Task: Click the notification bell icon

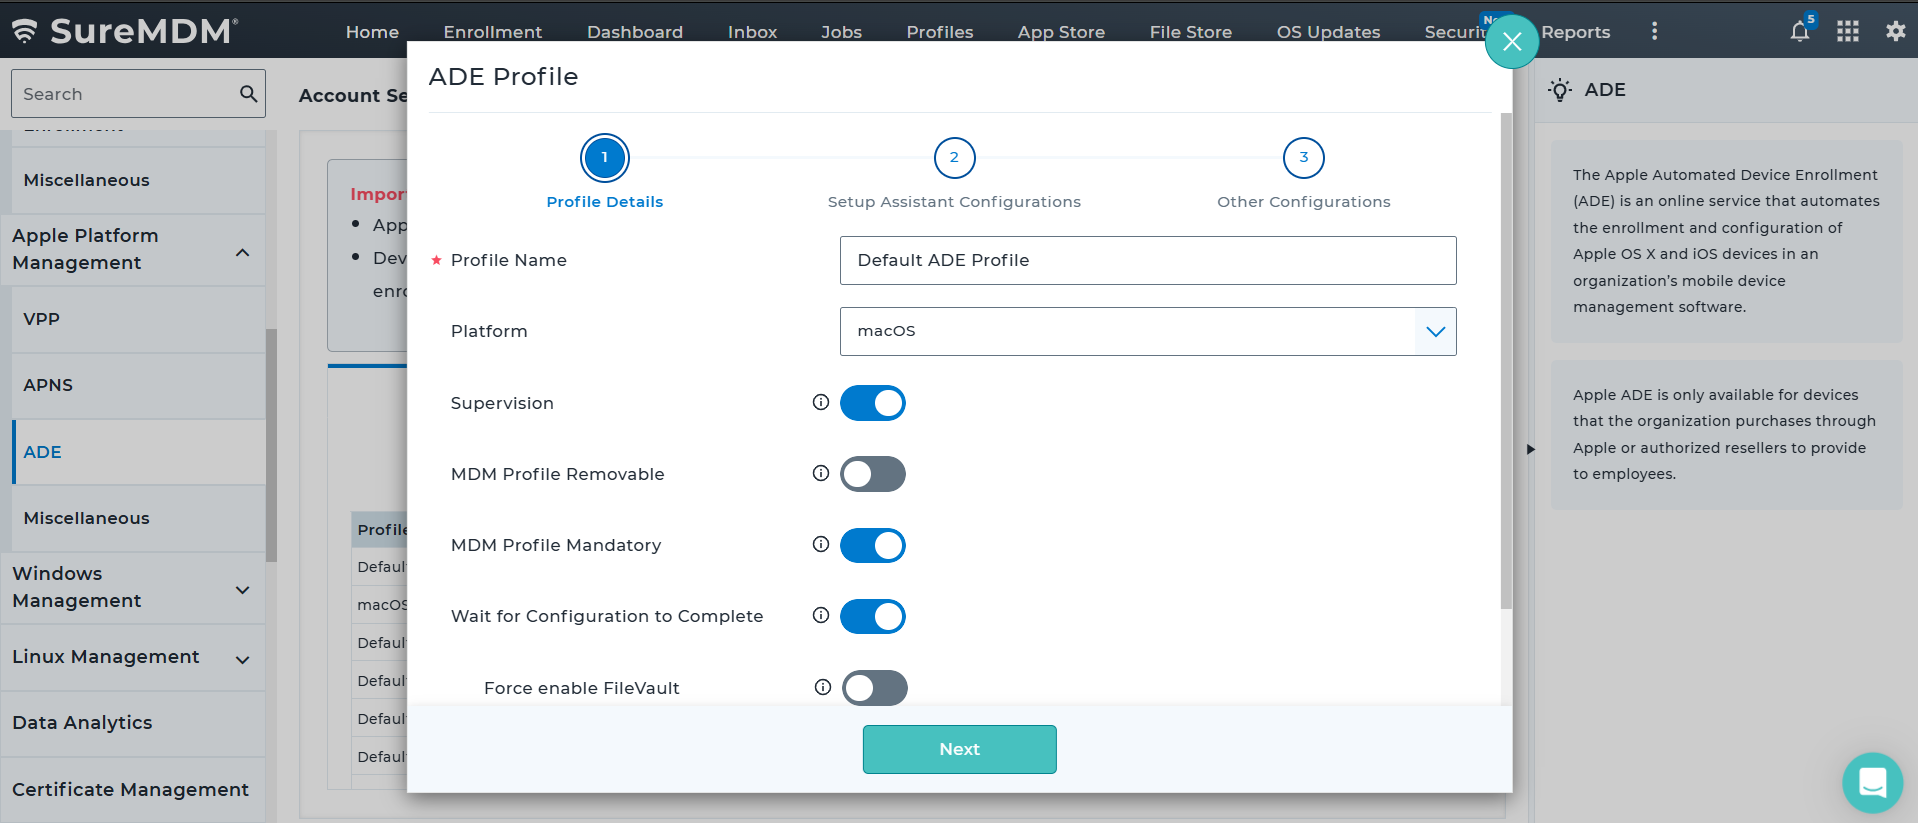Action: [1799, 32]
